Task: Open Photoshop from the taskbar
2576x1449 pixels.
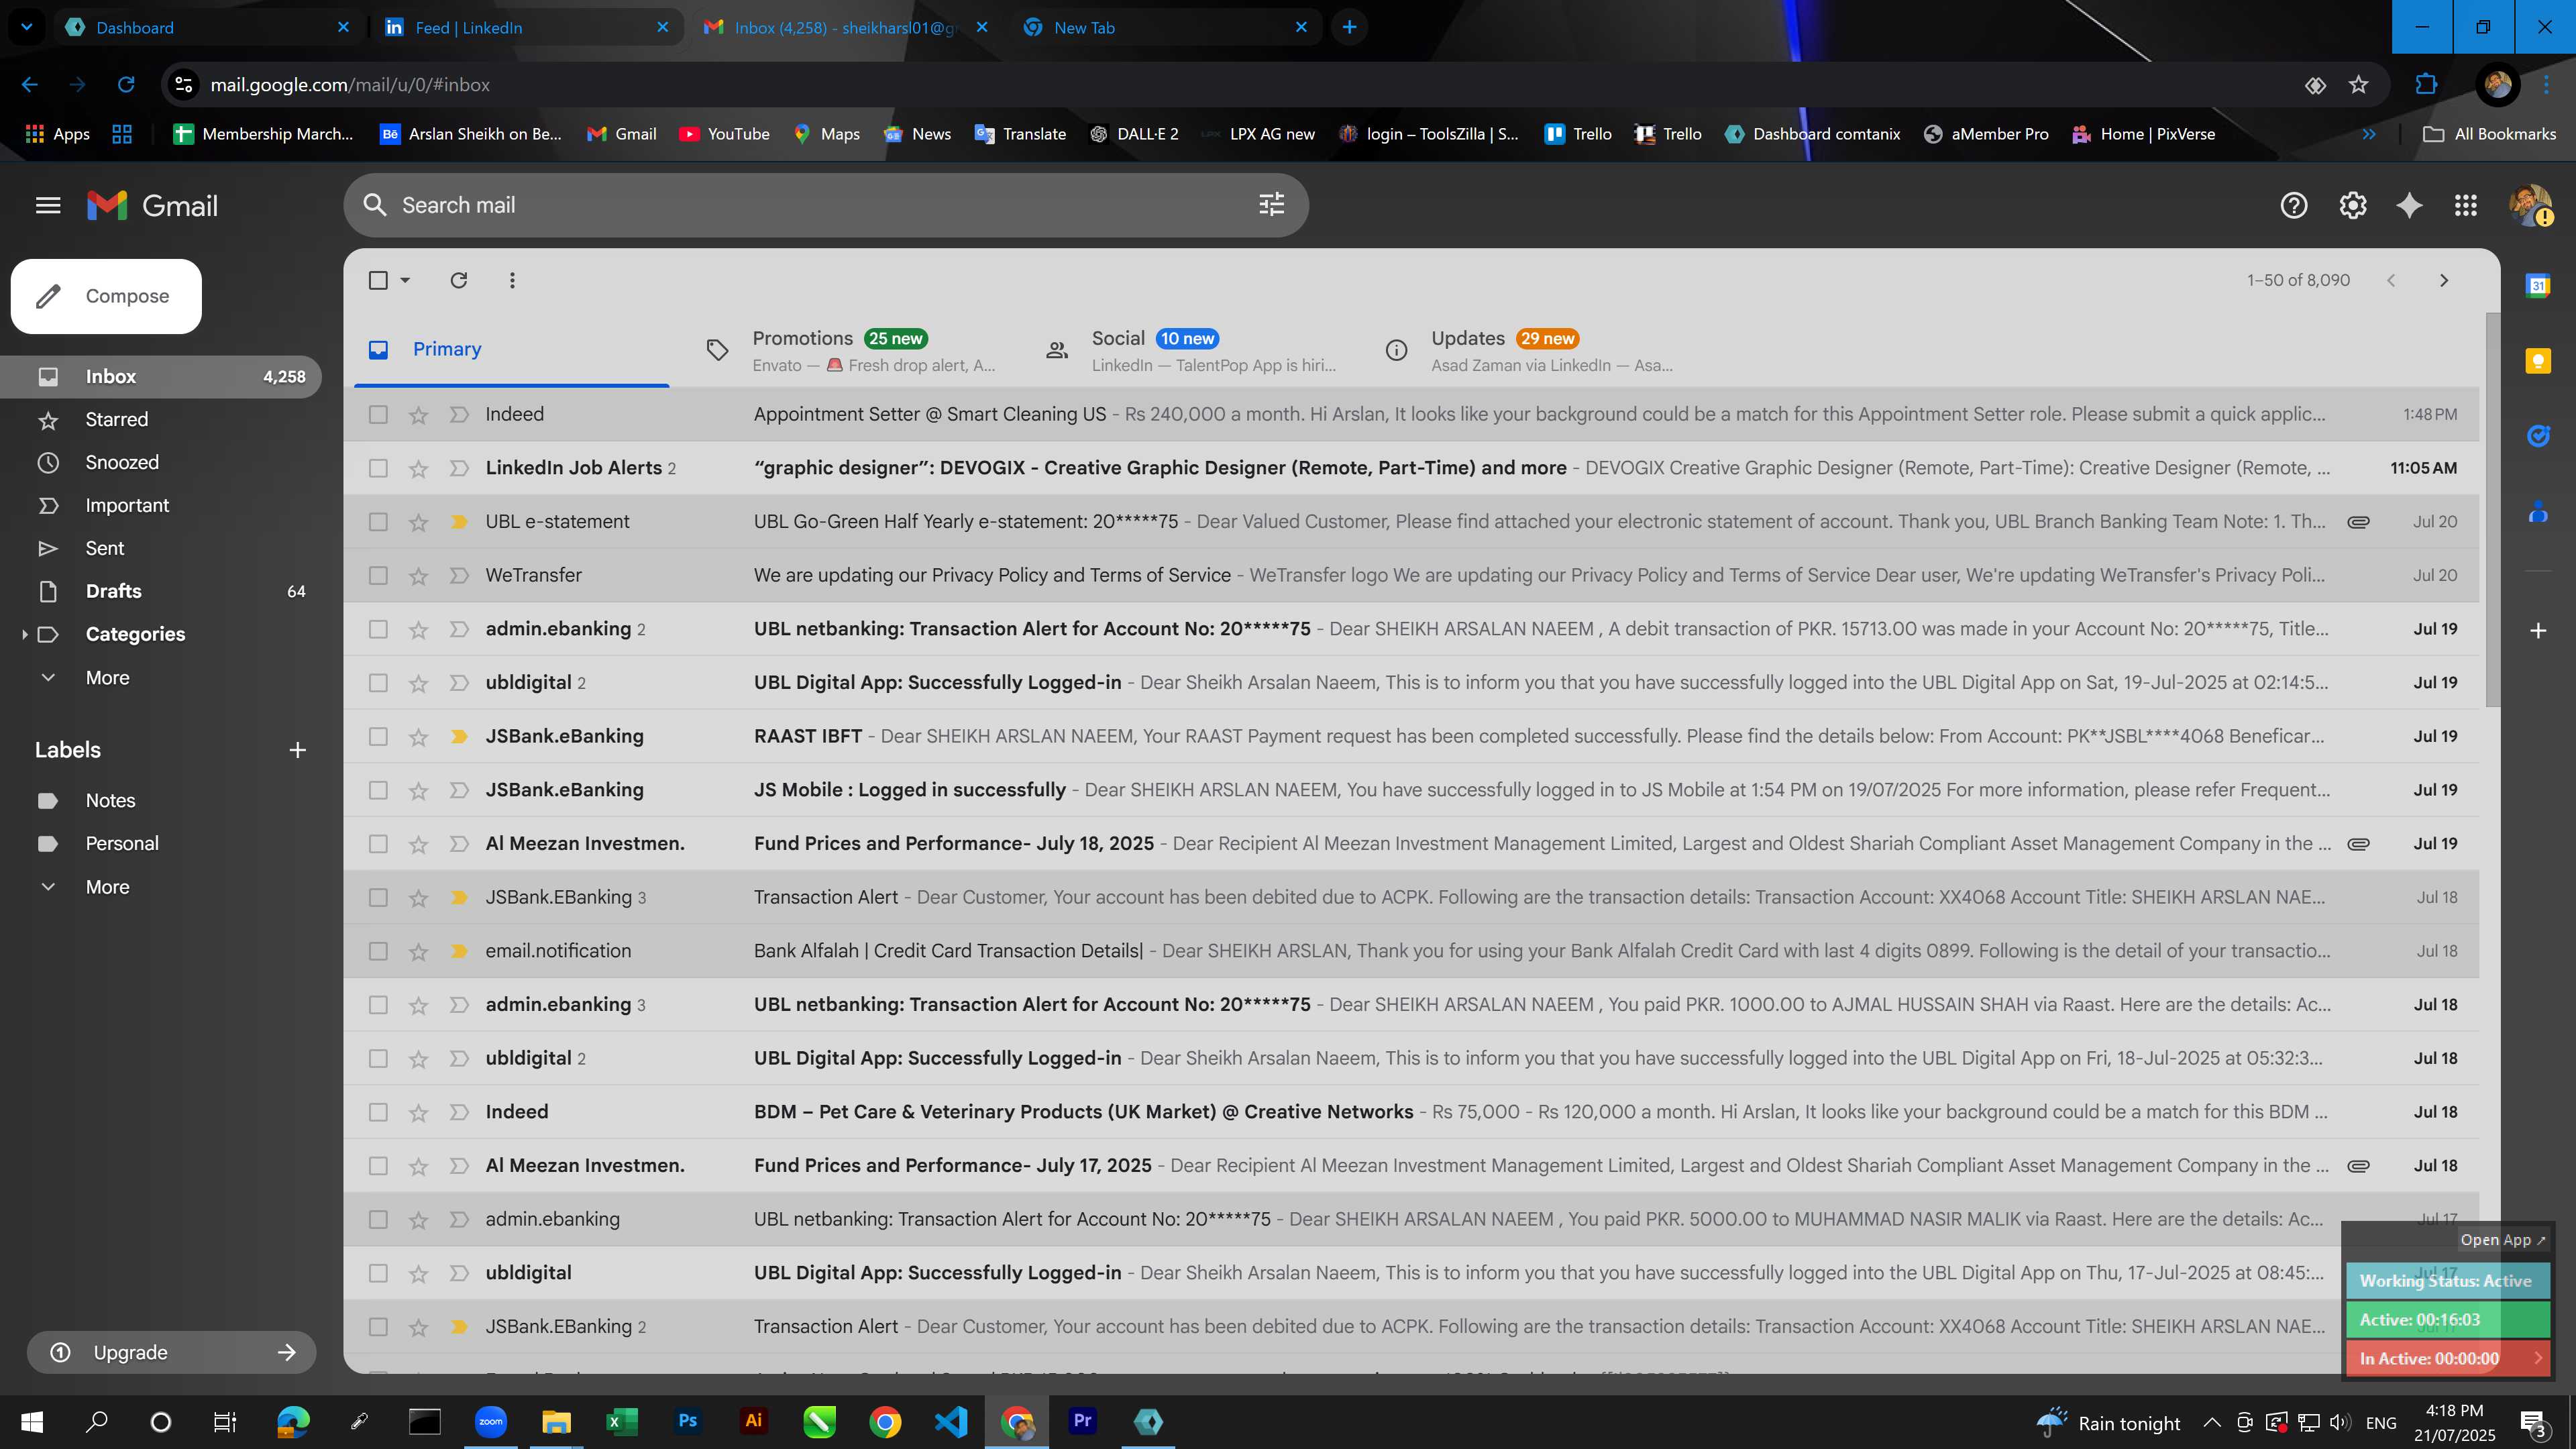Action: (x=687, y=1421)
